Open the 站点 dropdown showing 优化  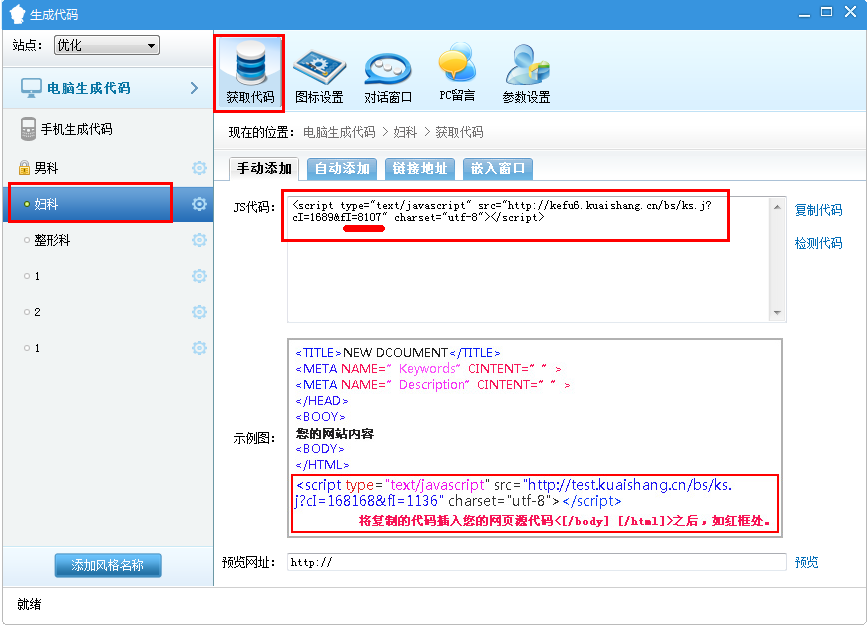pos(106,45)
